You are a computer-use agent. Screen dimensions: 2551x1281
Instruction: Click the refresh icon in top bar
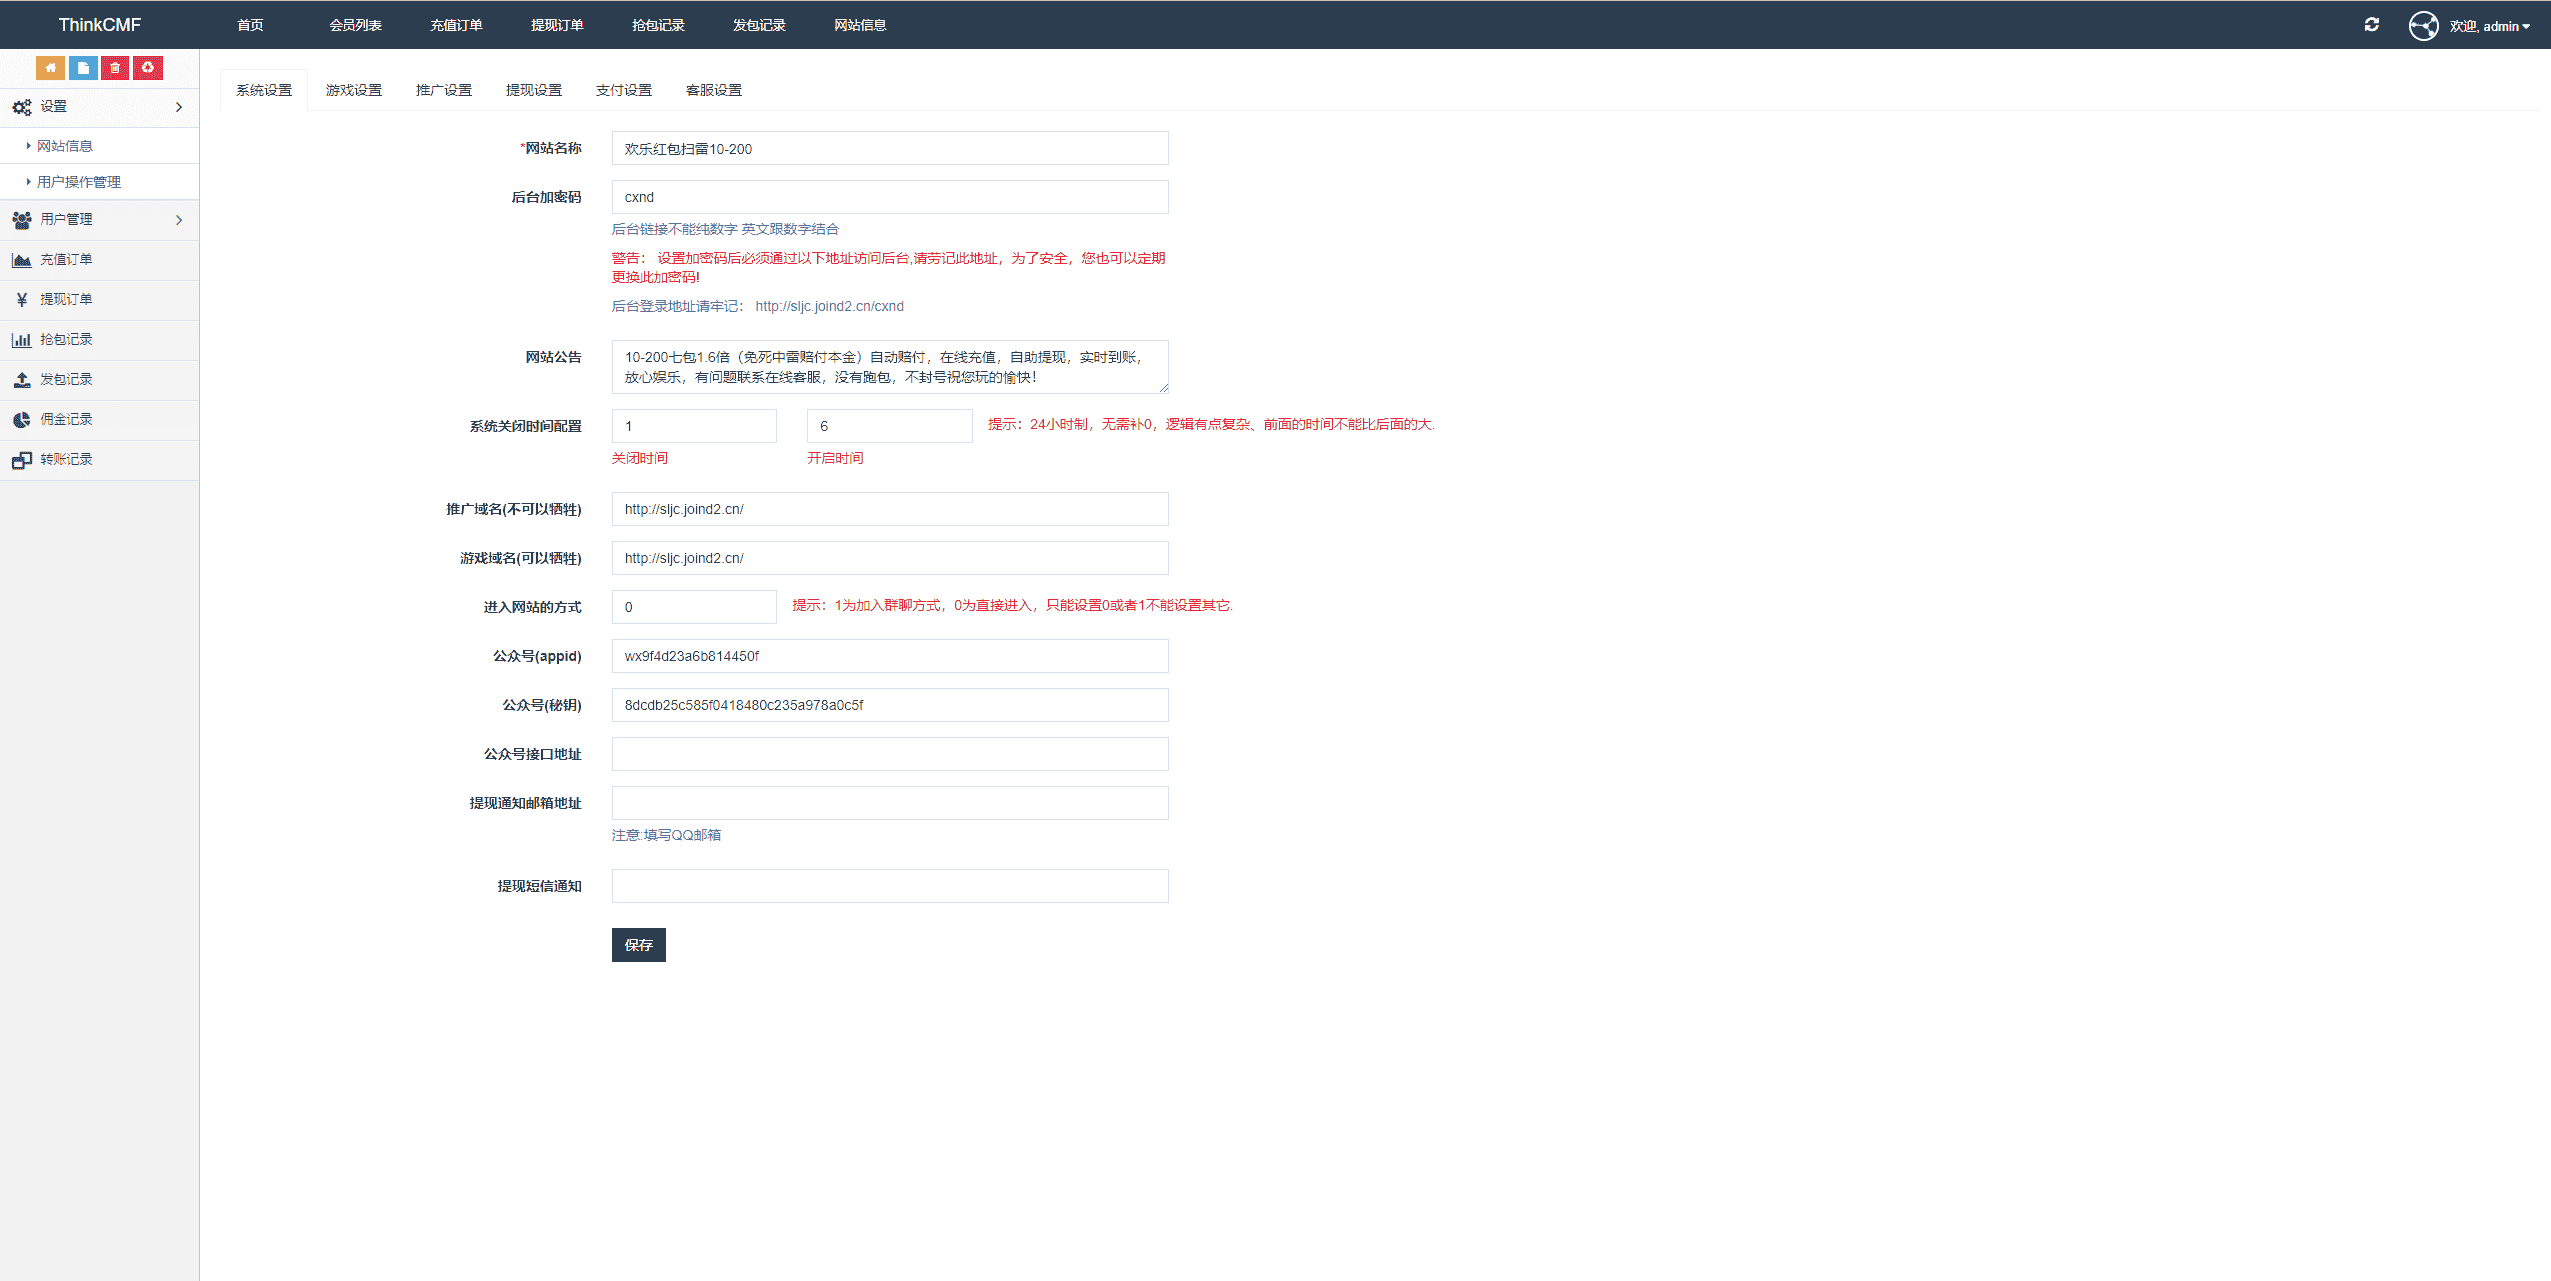(x=2371, y=25)
